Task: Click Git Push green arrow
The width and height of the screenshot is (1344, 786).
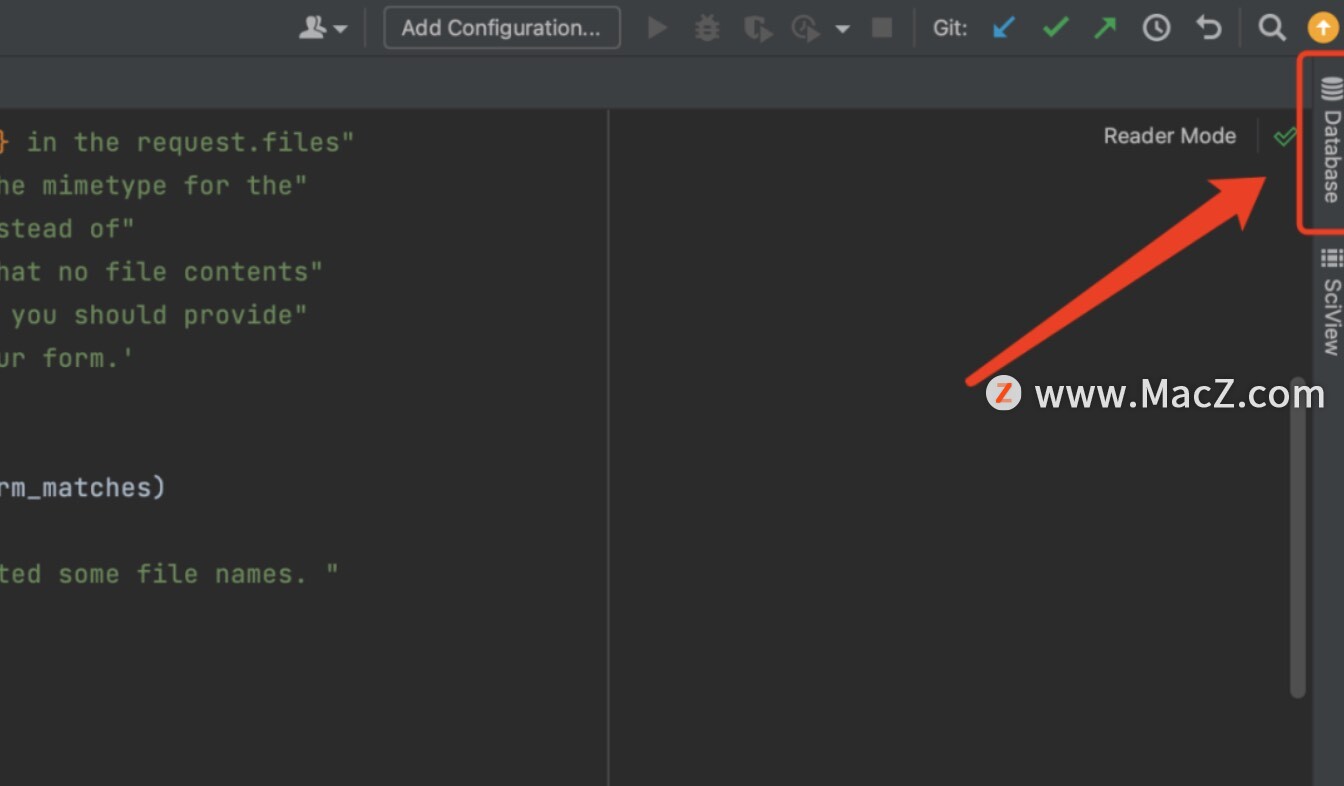Action: click(1105, 28)
